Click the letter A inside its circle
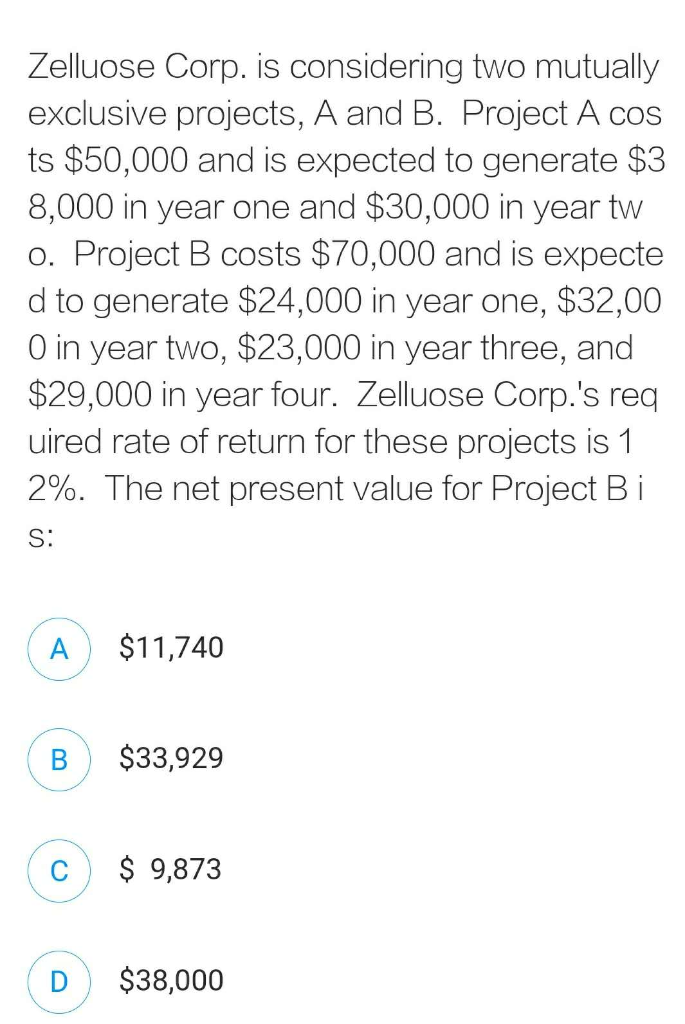 coord(59,649)
